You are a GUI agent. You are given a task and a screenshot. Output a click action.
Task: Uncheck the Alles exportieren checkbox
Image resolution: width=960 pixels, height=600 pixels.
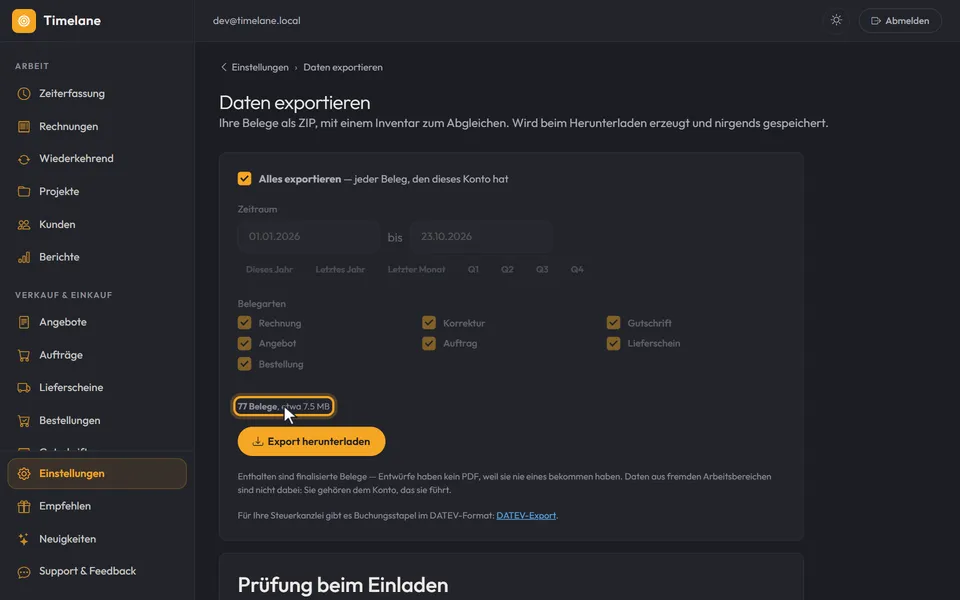click(x=244, y=179)
